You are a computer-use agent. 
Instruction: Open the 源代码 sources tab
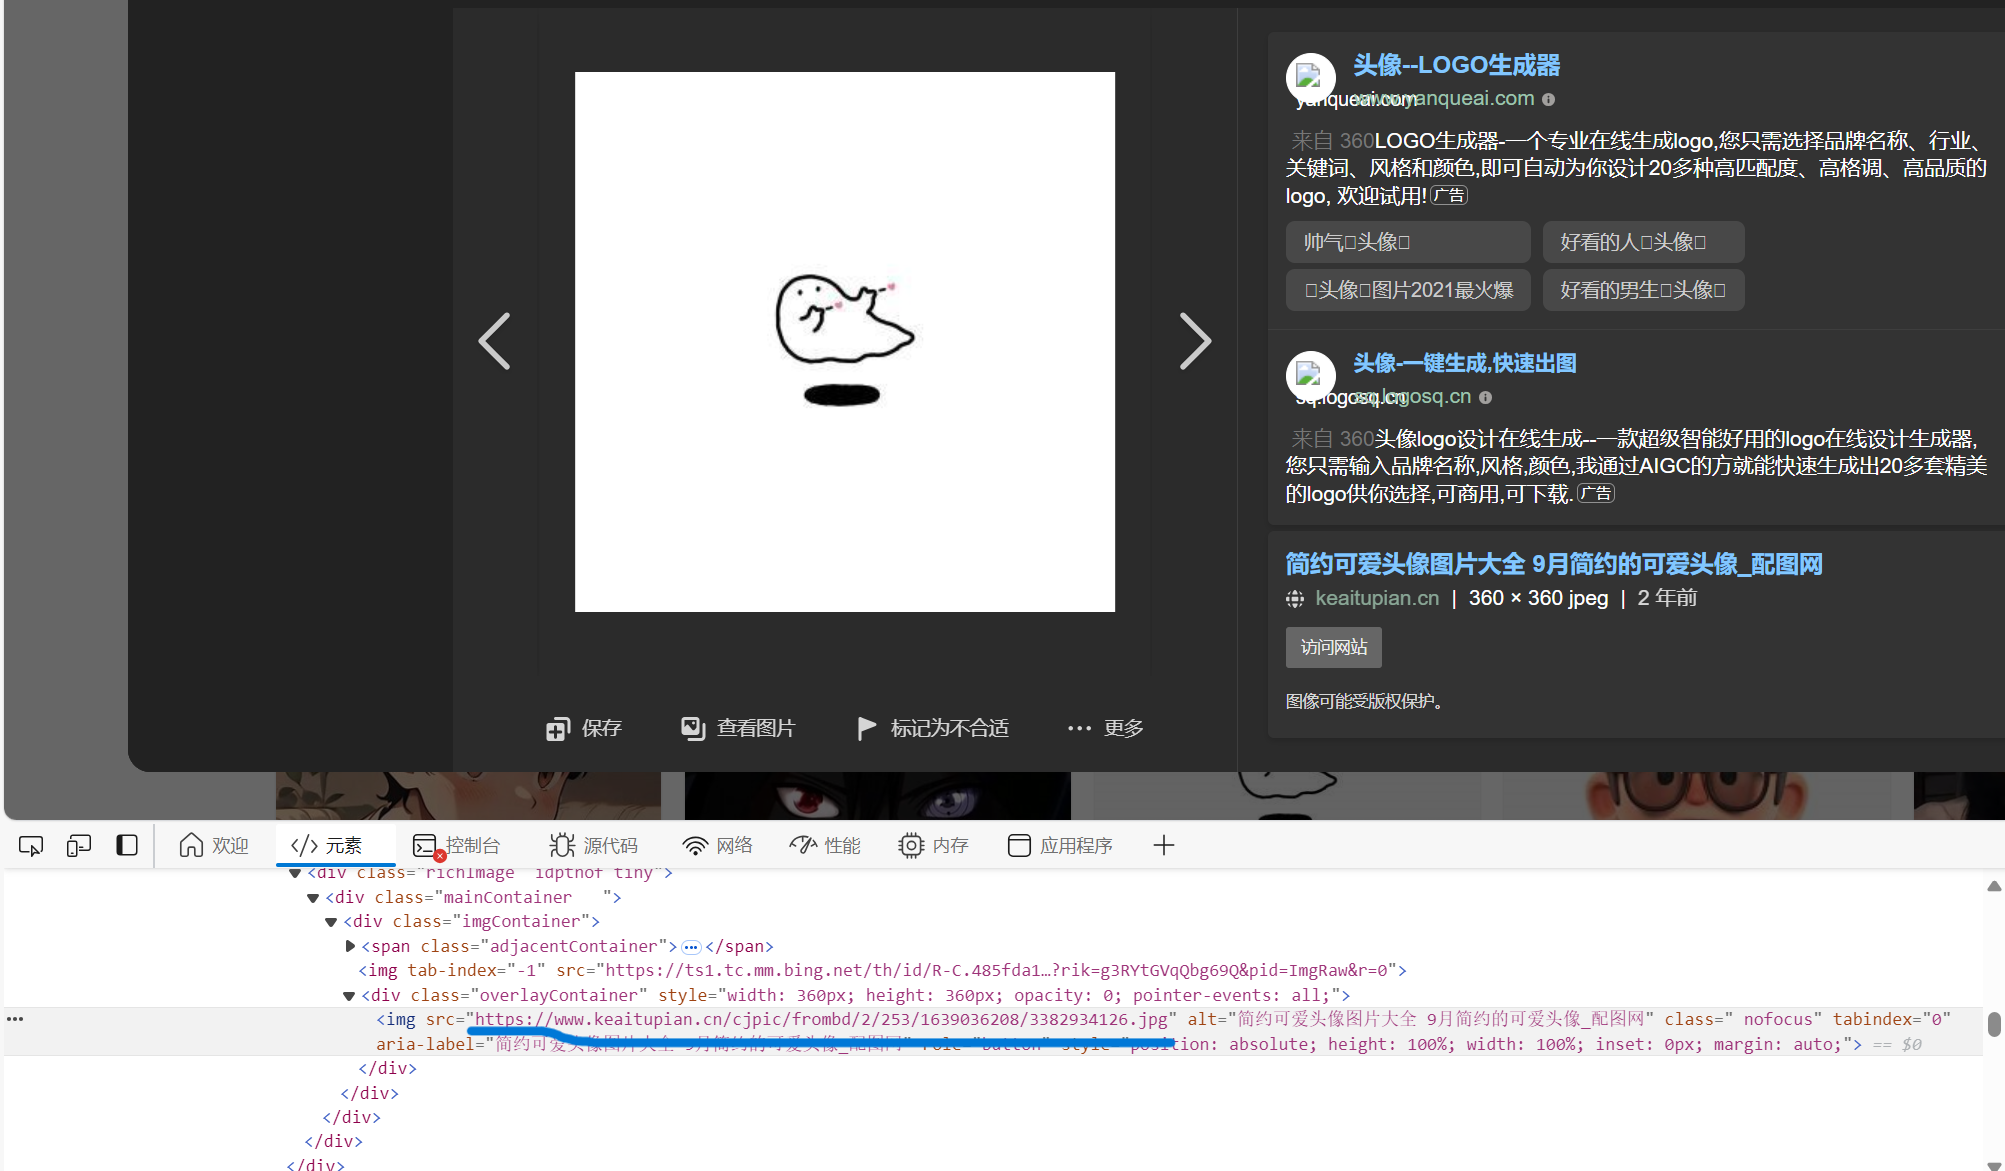[x=594, y=846]
